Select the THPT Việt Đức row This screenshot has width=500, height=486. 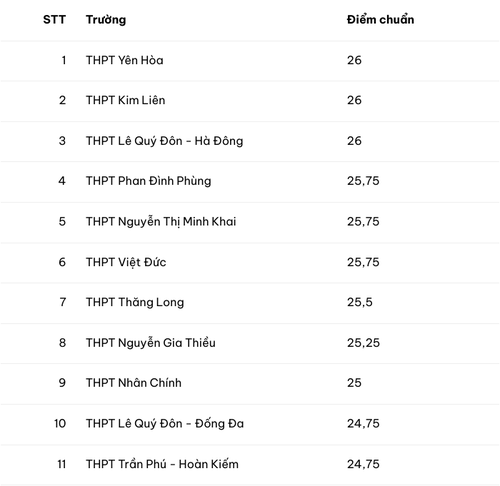coord(250,263)
